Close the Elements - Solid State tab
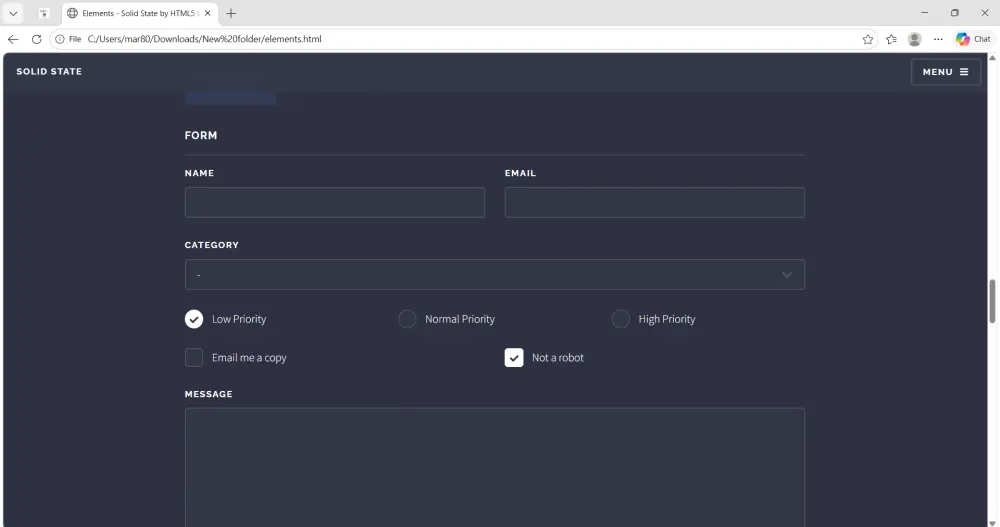Image resolution: width=1000 pixels, height=527 pixels. [207, 13]
